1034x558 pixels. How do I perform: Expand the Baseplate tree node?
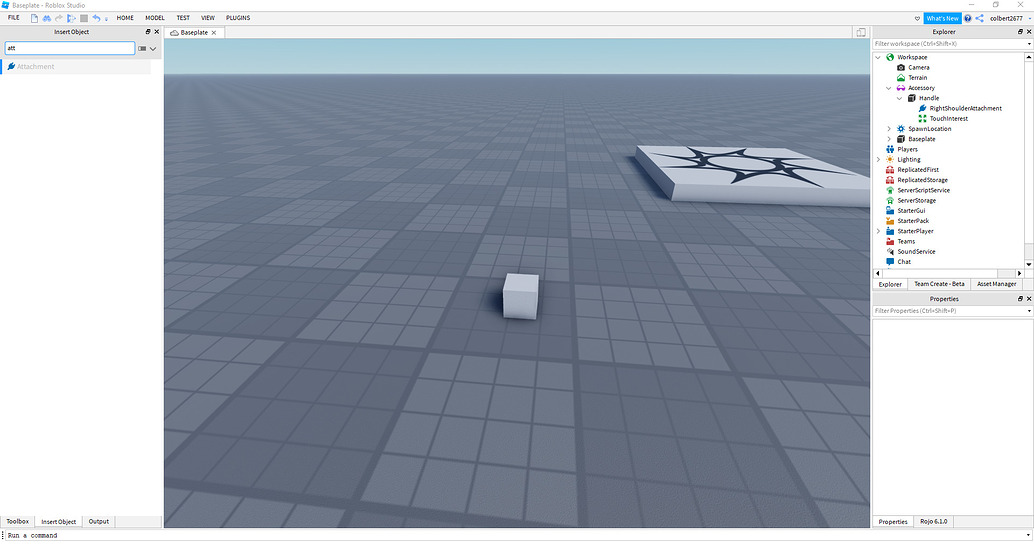(888, 139)
